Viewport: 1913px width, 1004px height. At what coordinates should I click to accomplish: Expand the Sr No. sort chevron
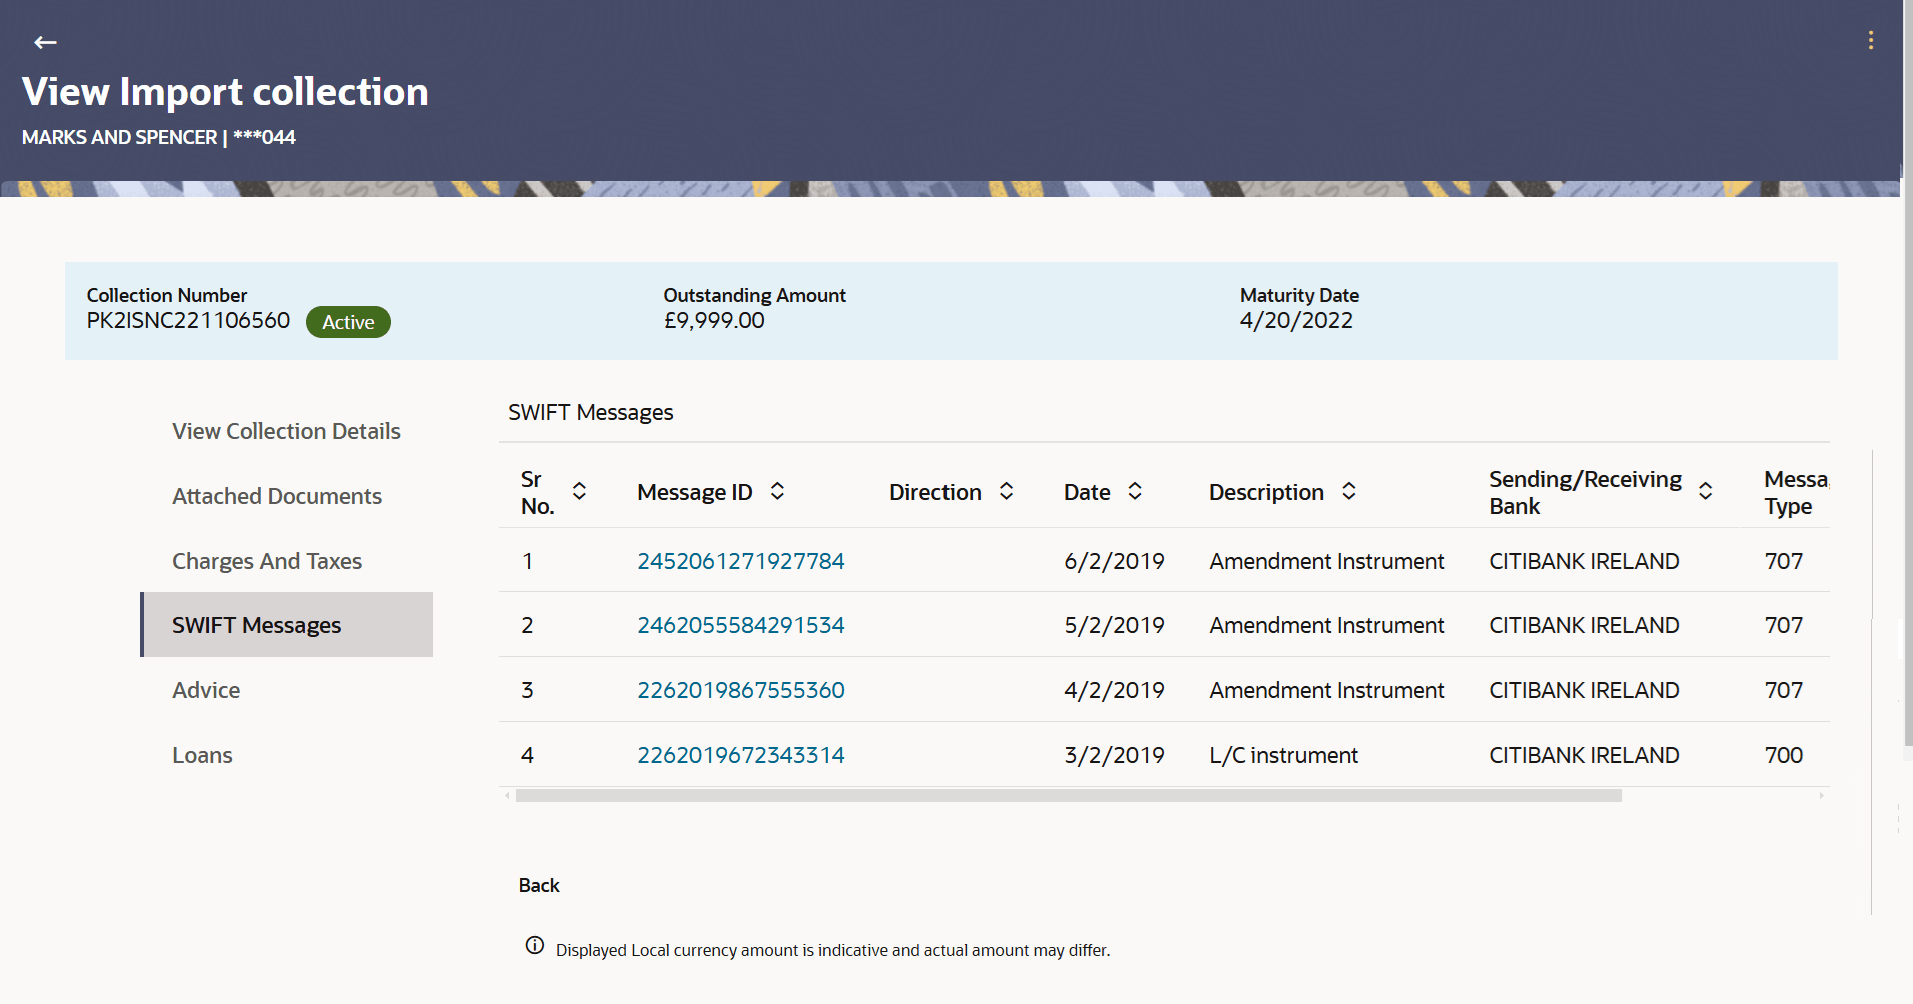580,491
